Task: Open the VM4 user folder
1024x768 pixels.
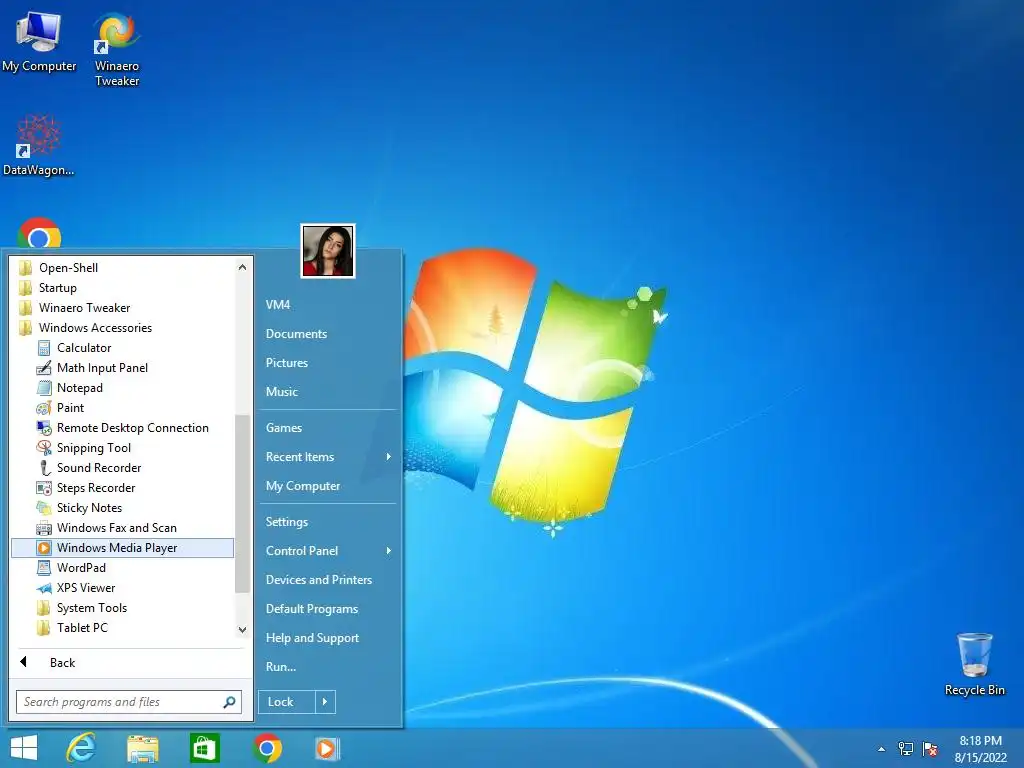Action: point(328,304)
